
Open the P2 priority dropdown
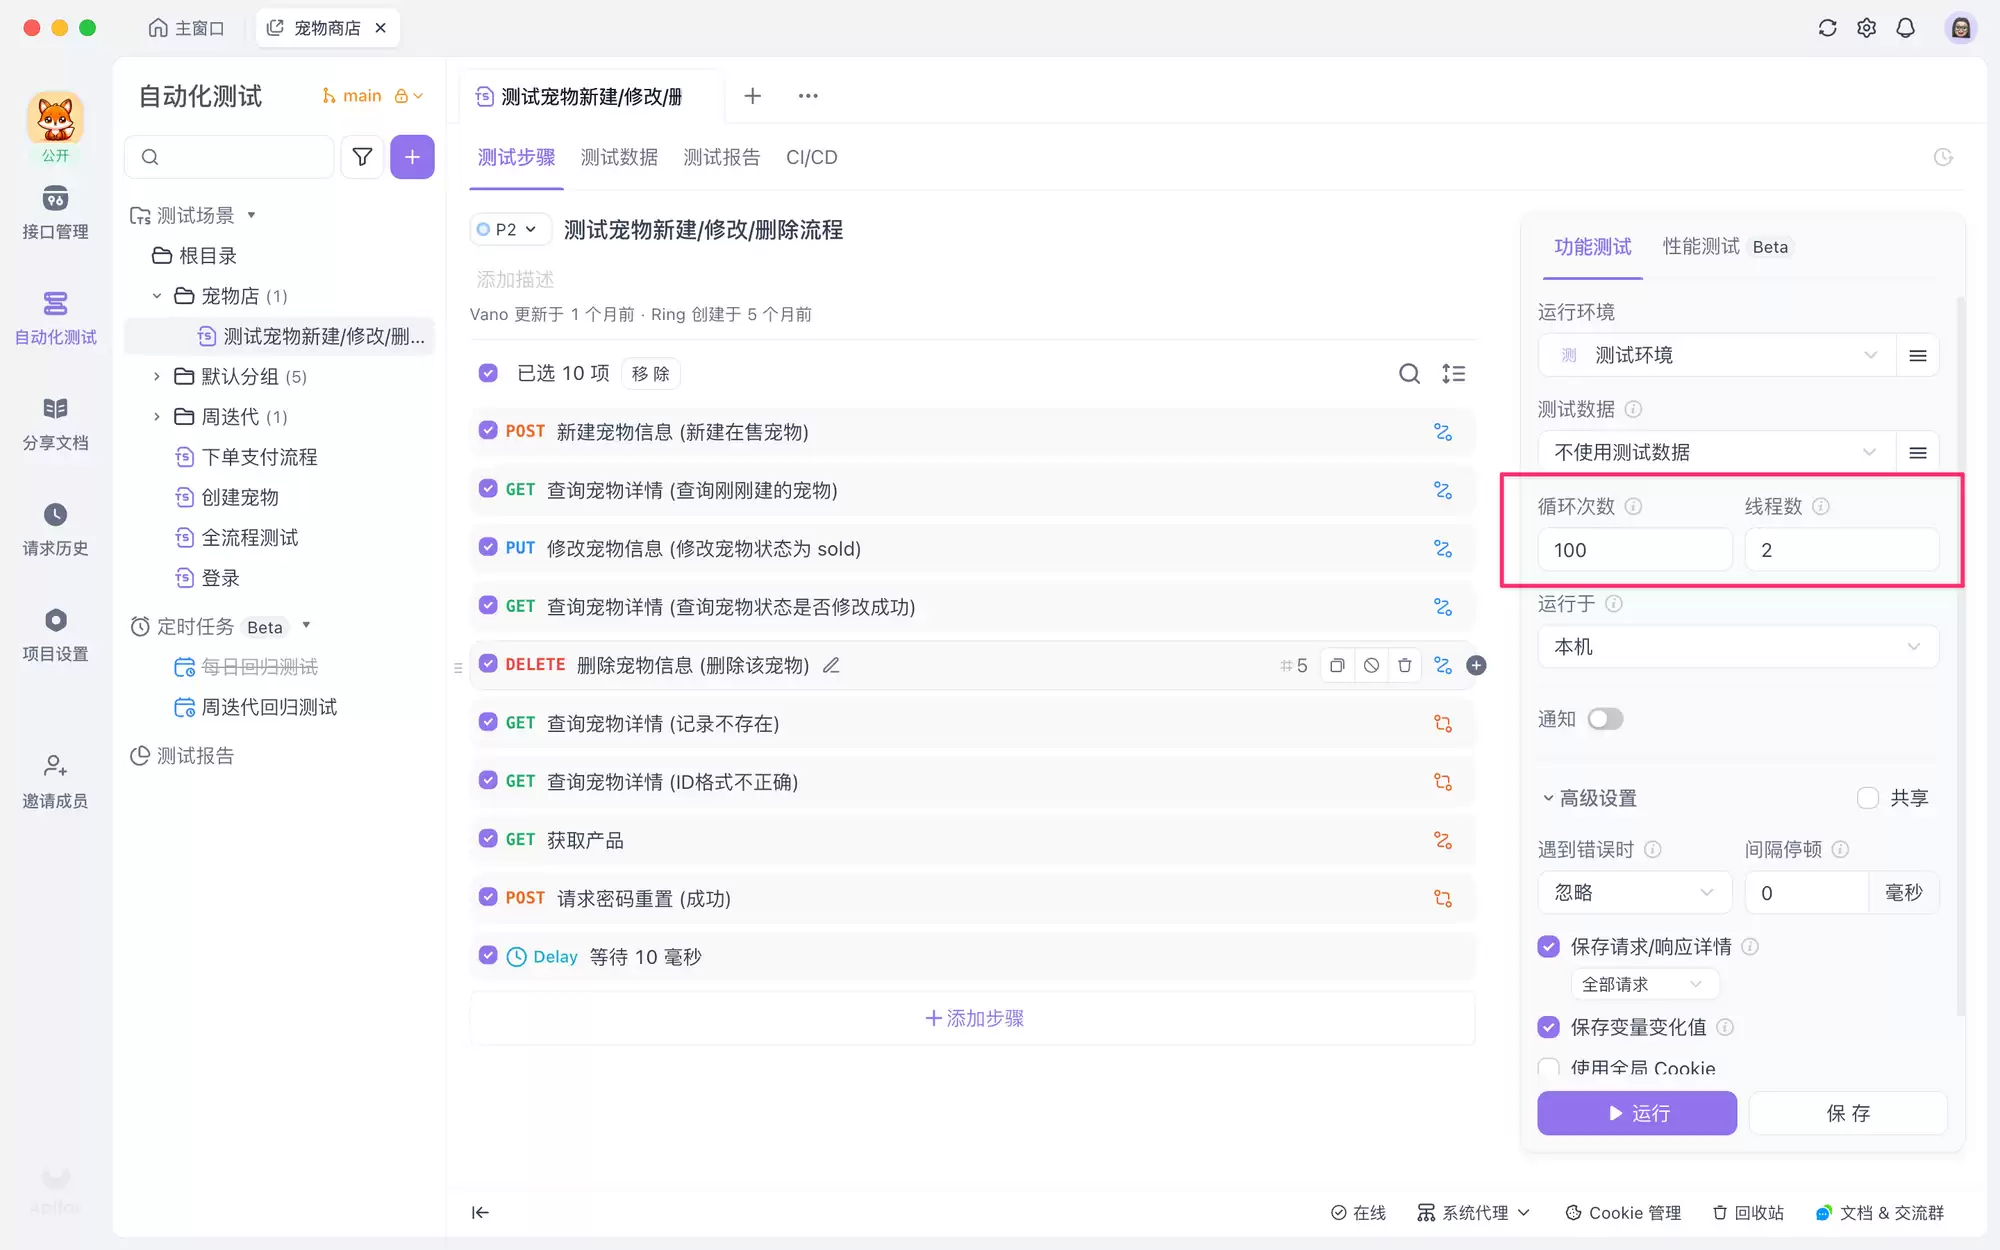pos(510,229)
